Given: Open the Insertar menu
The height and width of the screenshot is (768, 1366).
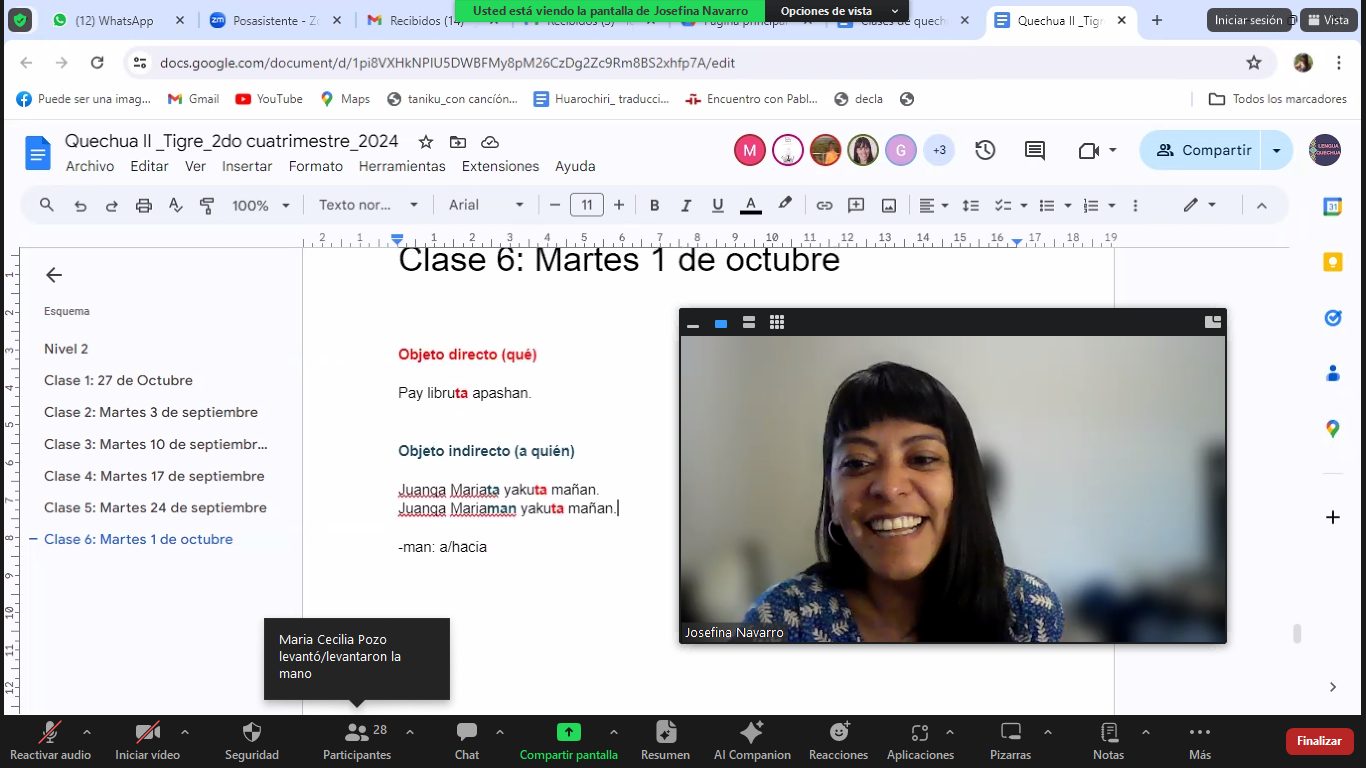Looking at the screenshot, I should point(247,166).
